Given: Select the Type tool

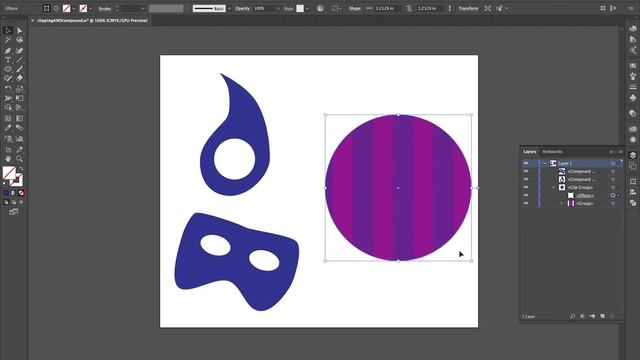Looking at the screenshot, I should point(8,60).
